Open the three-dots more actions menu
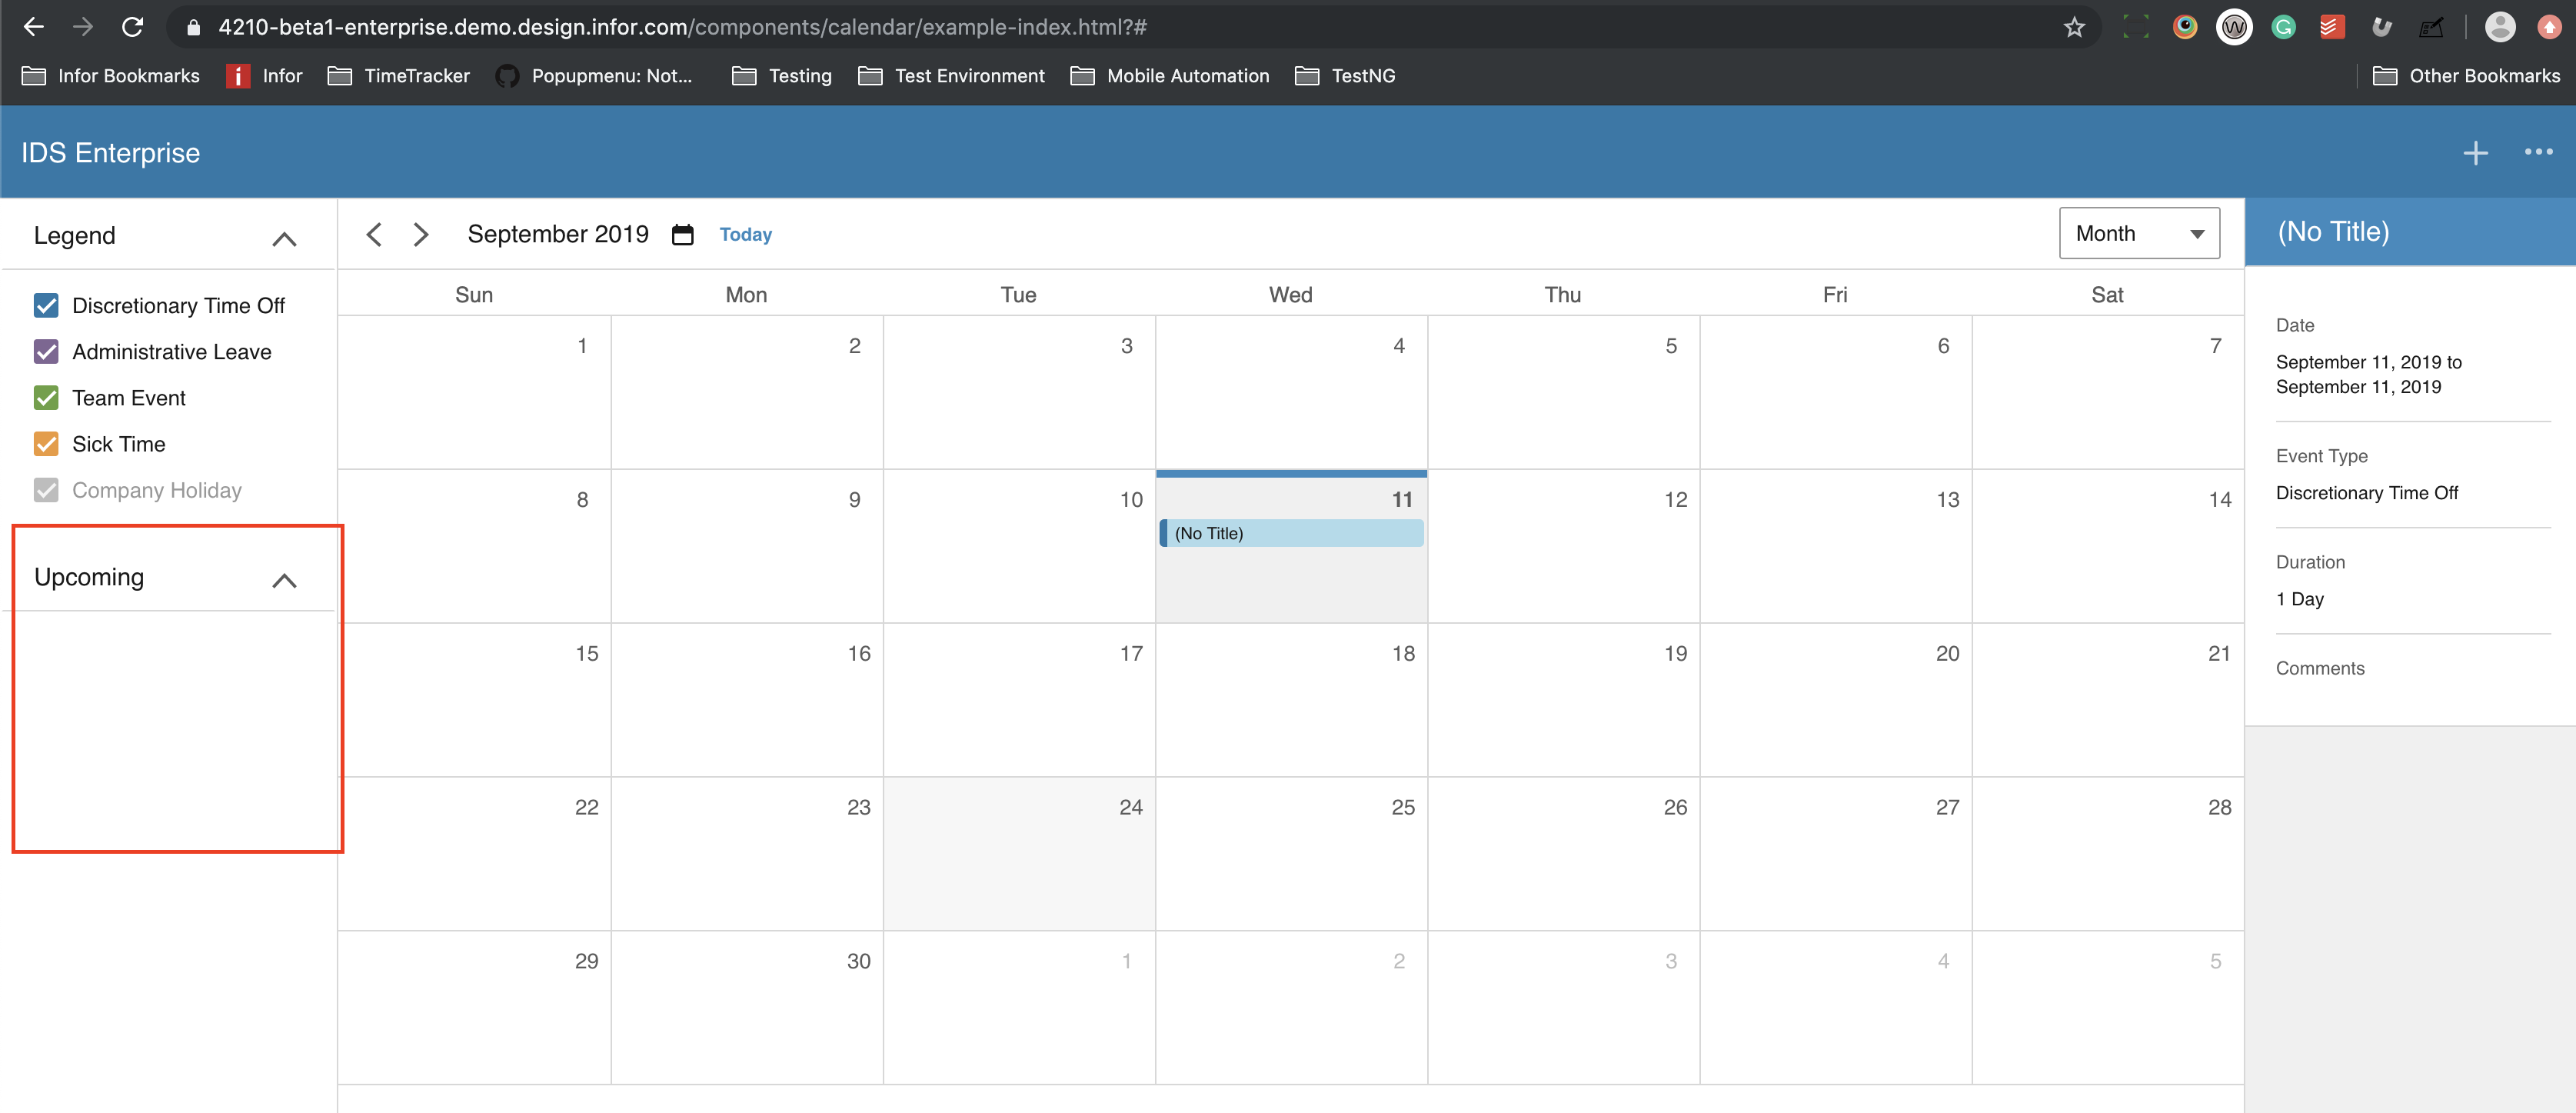Image resolution: width=2576 pixels, height=1113 pixels. tap(2538, 153)
